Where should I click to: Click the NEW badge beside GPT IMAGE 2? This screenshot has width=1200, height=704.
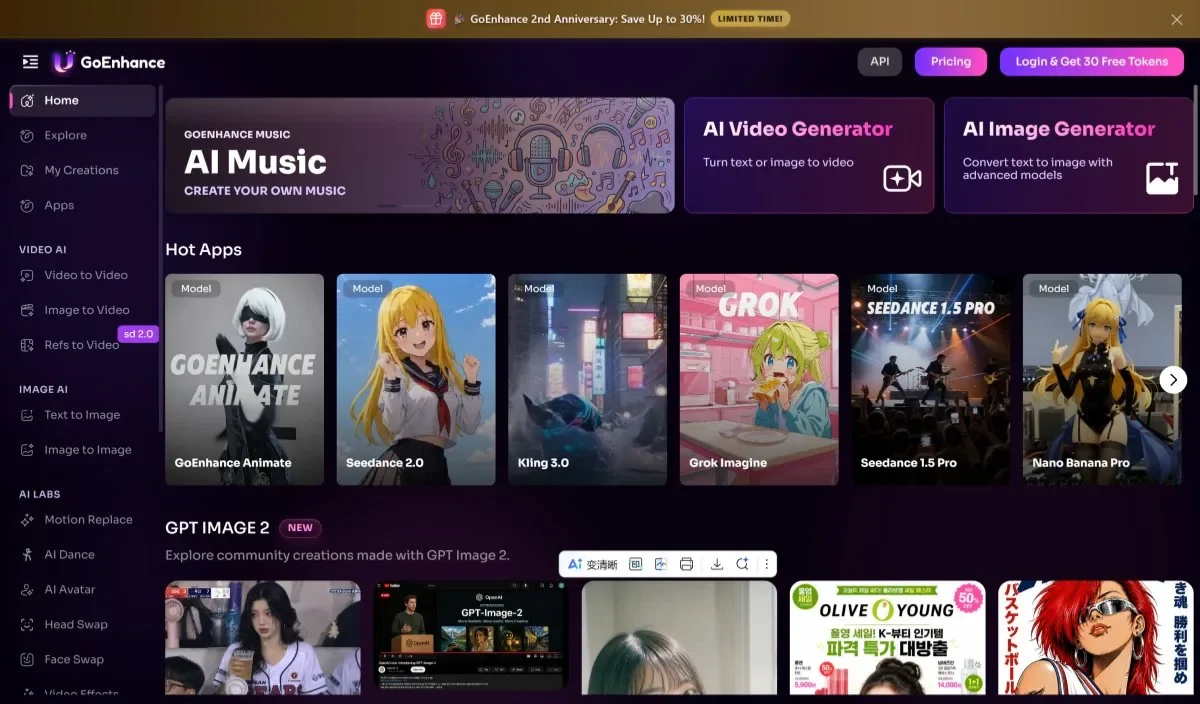click(x=300, y=528)
